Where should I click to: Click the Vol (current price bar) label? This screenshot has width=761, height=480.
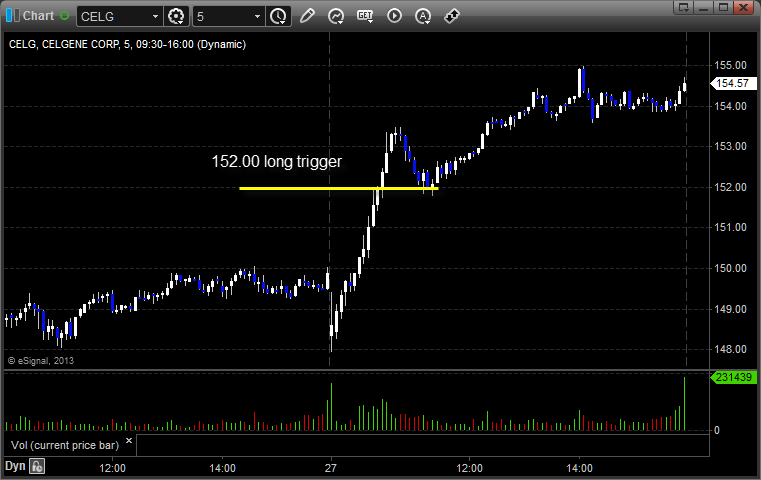[65, 445]
